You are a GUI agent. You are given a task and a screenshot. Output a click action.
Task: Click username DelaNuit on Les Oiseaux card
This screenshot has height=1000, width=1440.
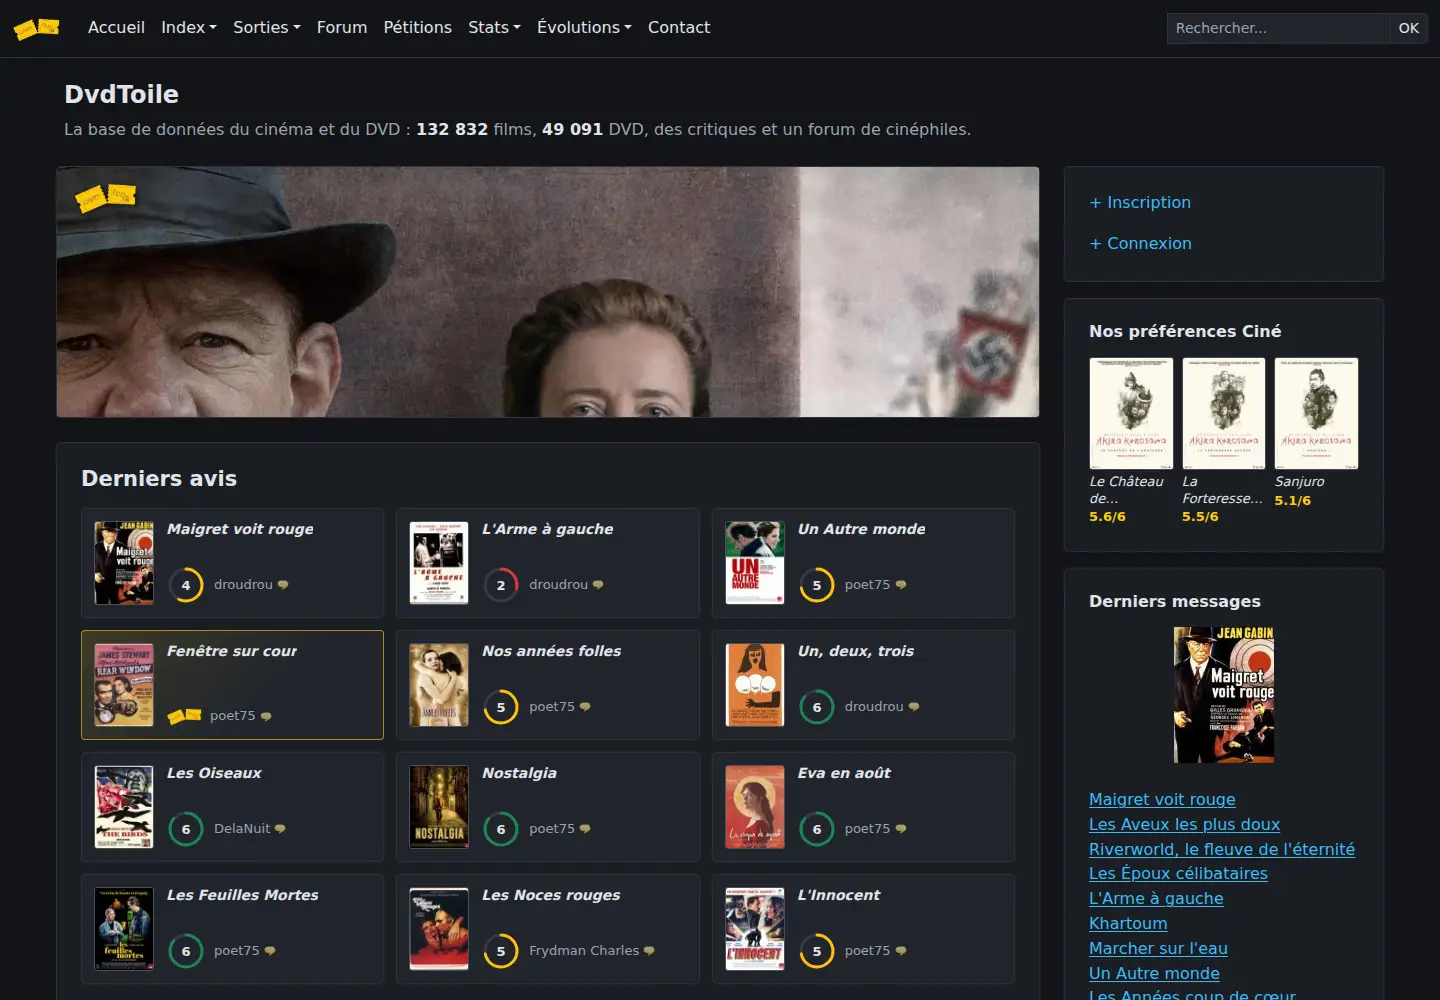pyautogui.click(x=242, y=829)
